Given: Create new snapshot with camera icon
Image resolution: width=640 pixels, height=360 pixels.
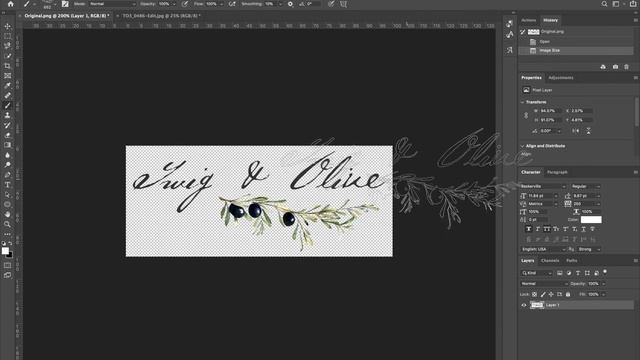Looking at the screenshot, I should [615, 67].
